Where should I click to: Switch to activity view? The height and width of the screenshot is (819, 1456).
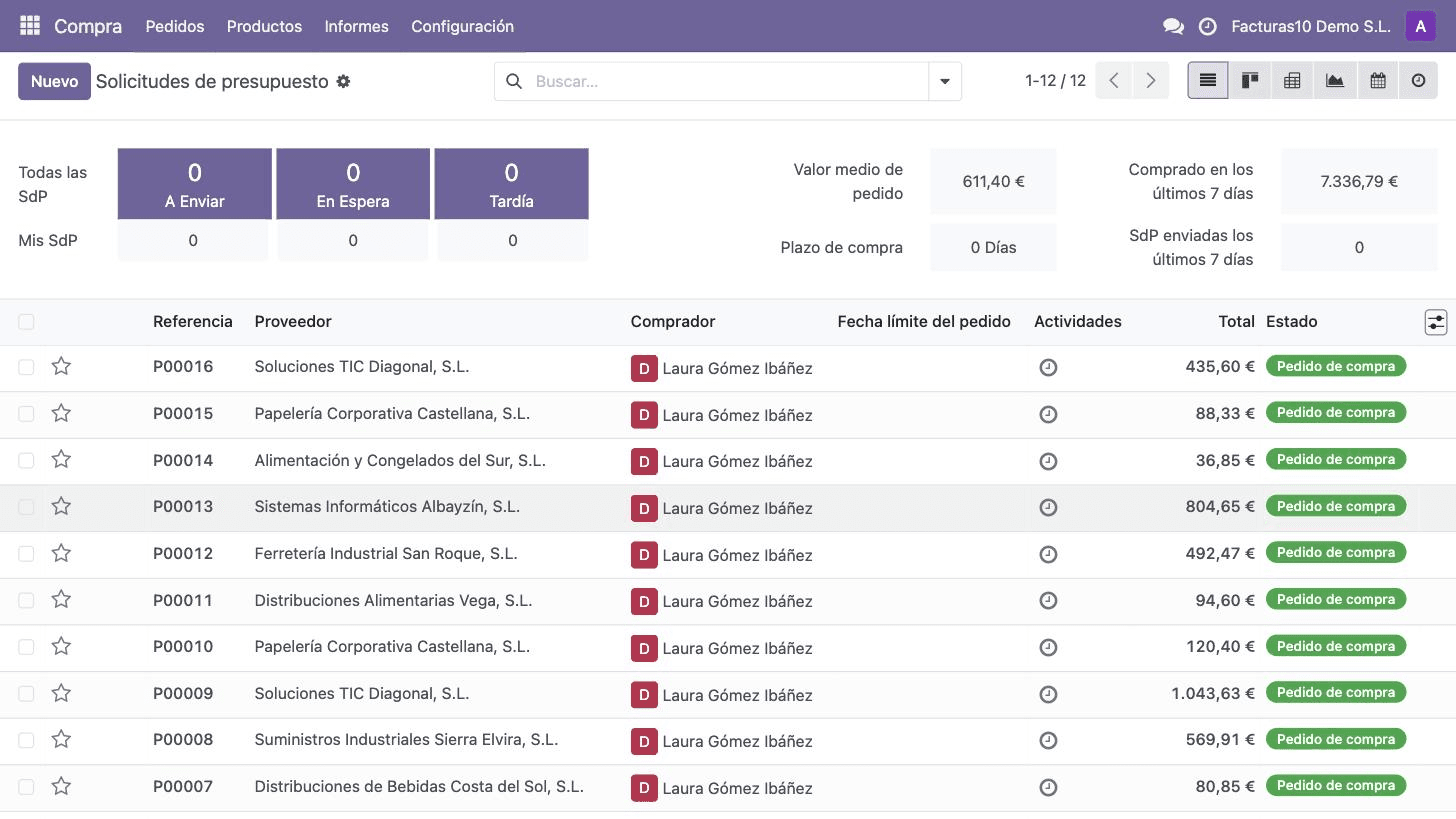click(x=1418, y=81)
